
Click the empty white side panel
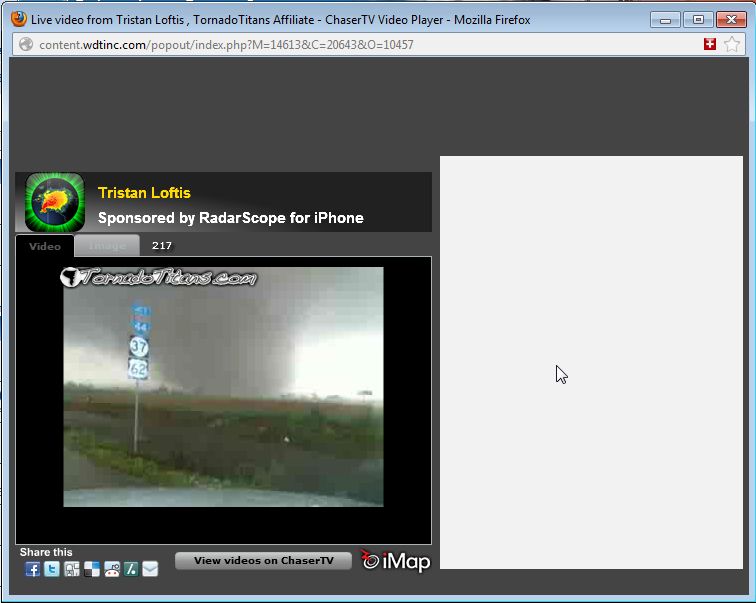(x=591, y=362)
